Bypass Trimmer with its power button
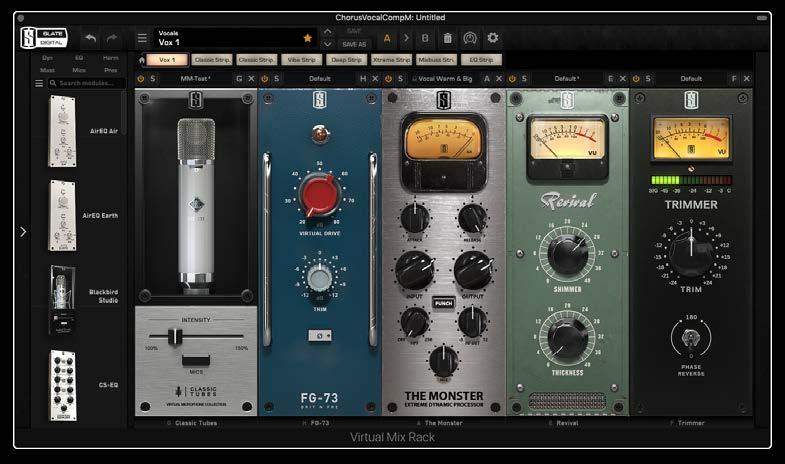Screen dimensions: 785x464 [636, 79]
